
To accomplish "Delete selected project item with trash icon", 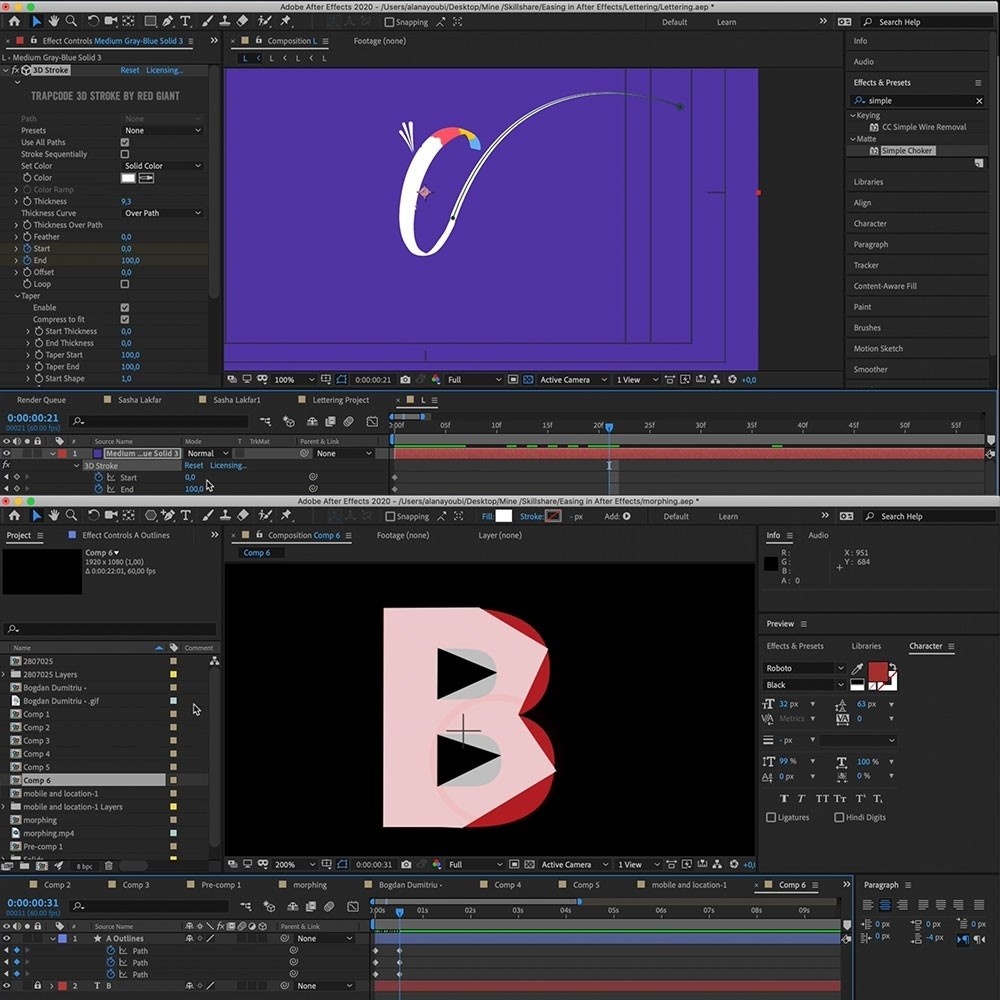I will tap(108, 865).
